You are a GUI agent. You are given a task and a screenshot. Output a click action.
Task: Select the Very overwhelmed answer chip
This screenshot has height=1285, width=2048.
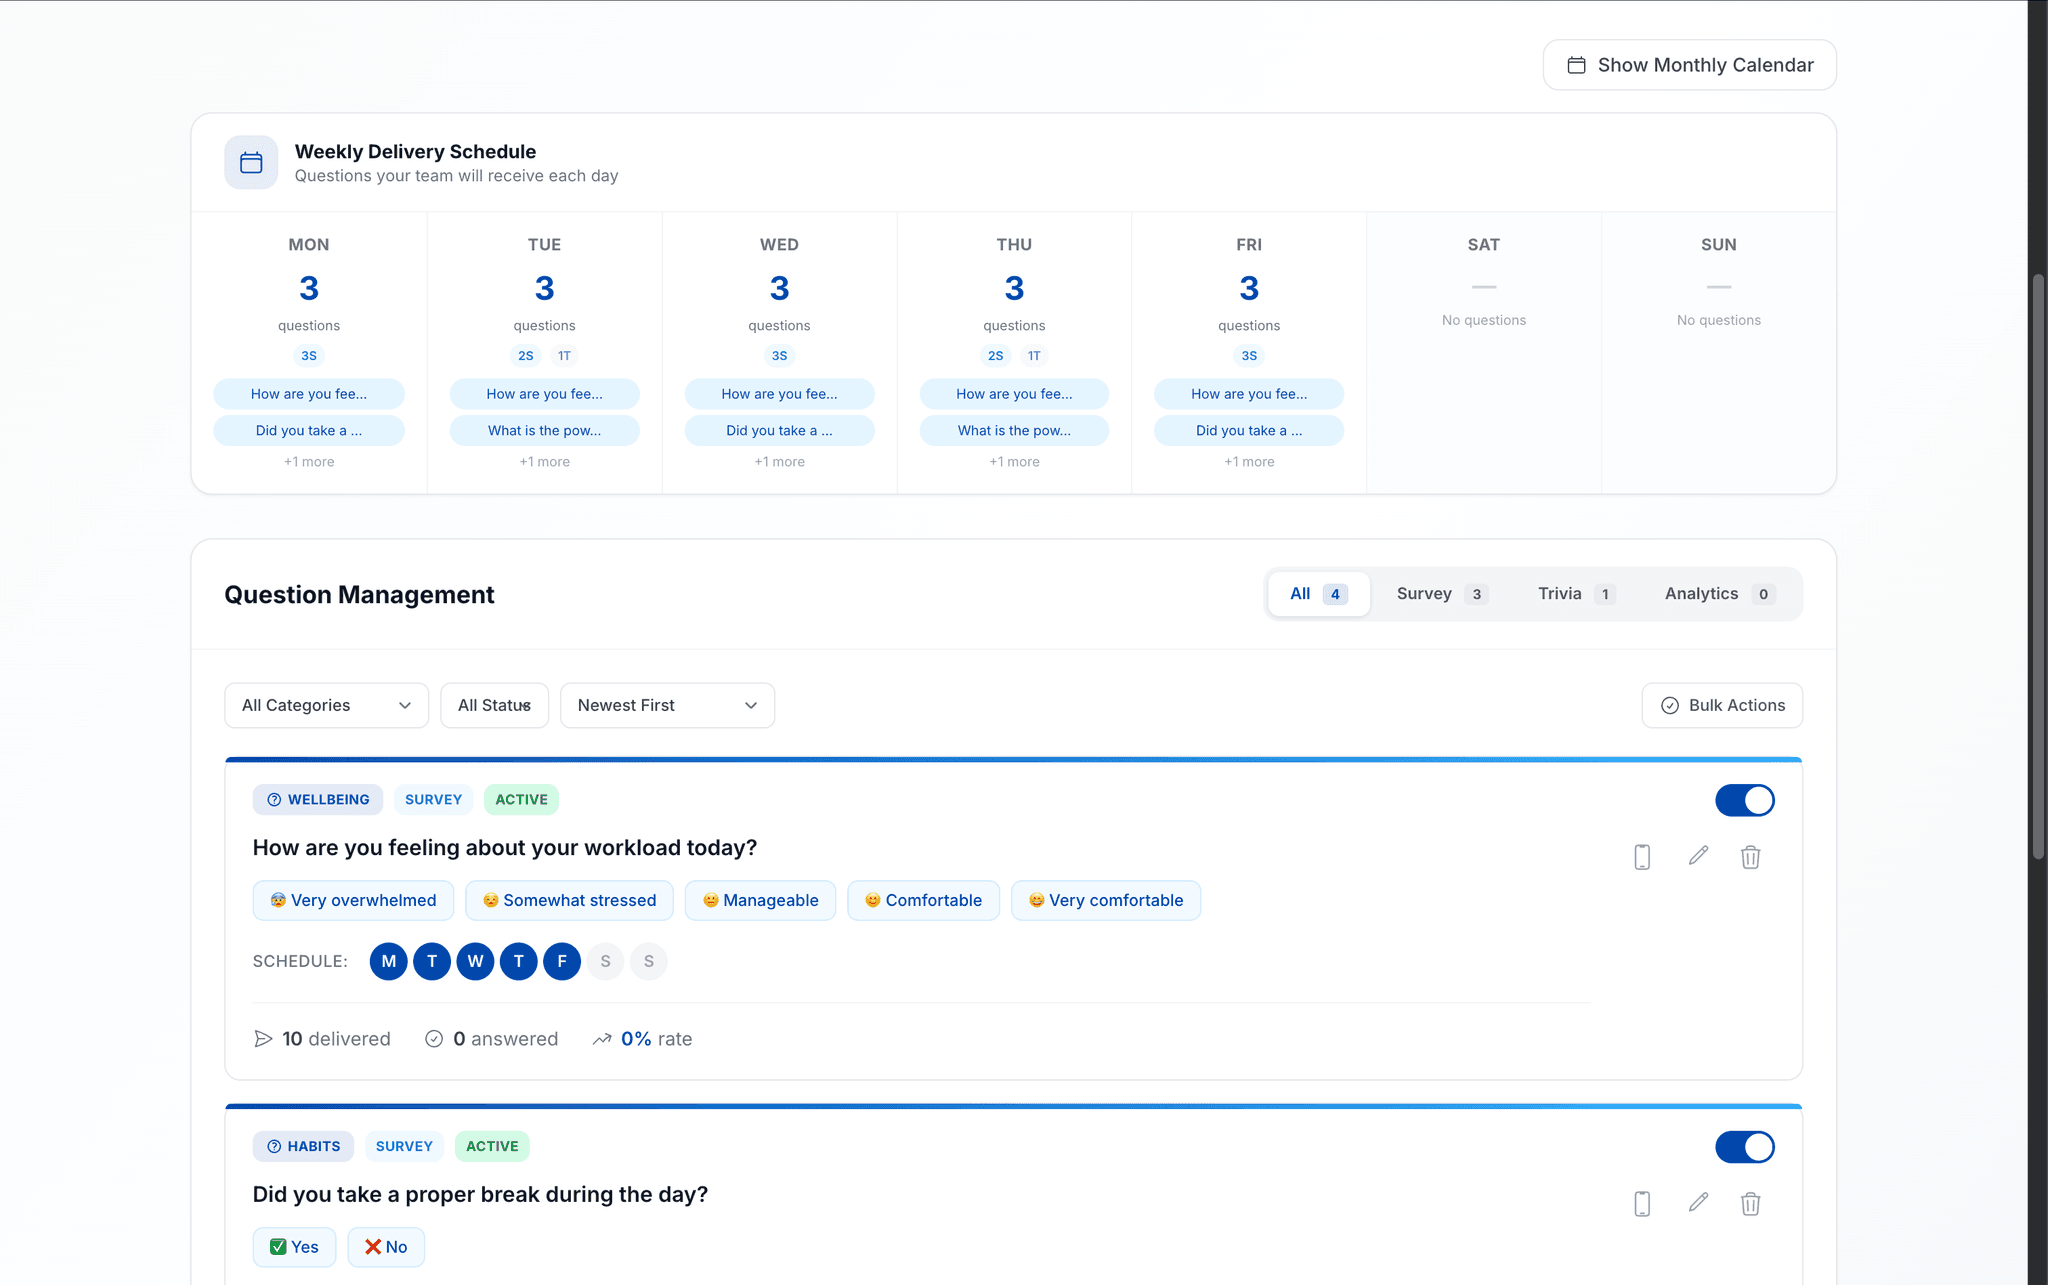tap(352, 900)
